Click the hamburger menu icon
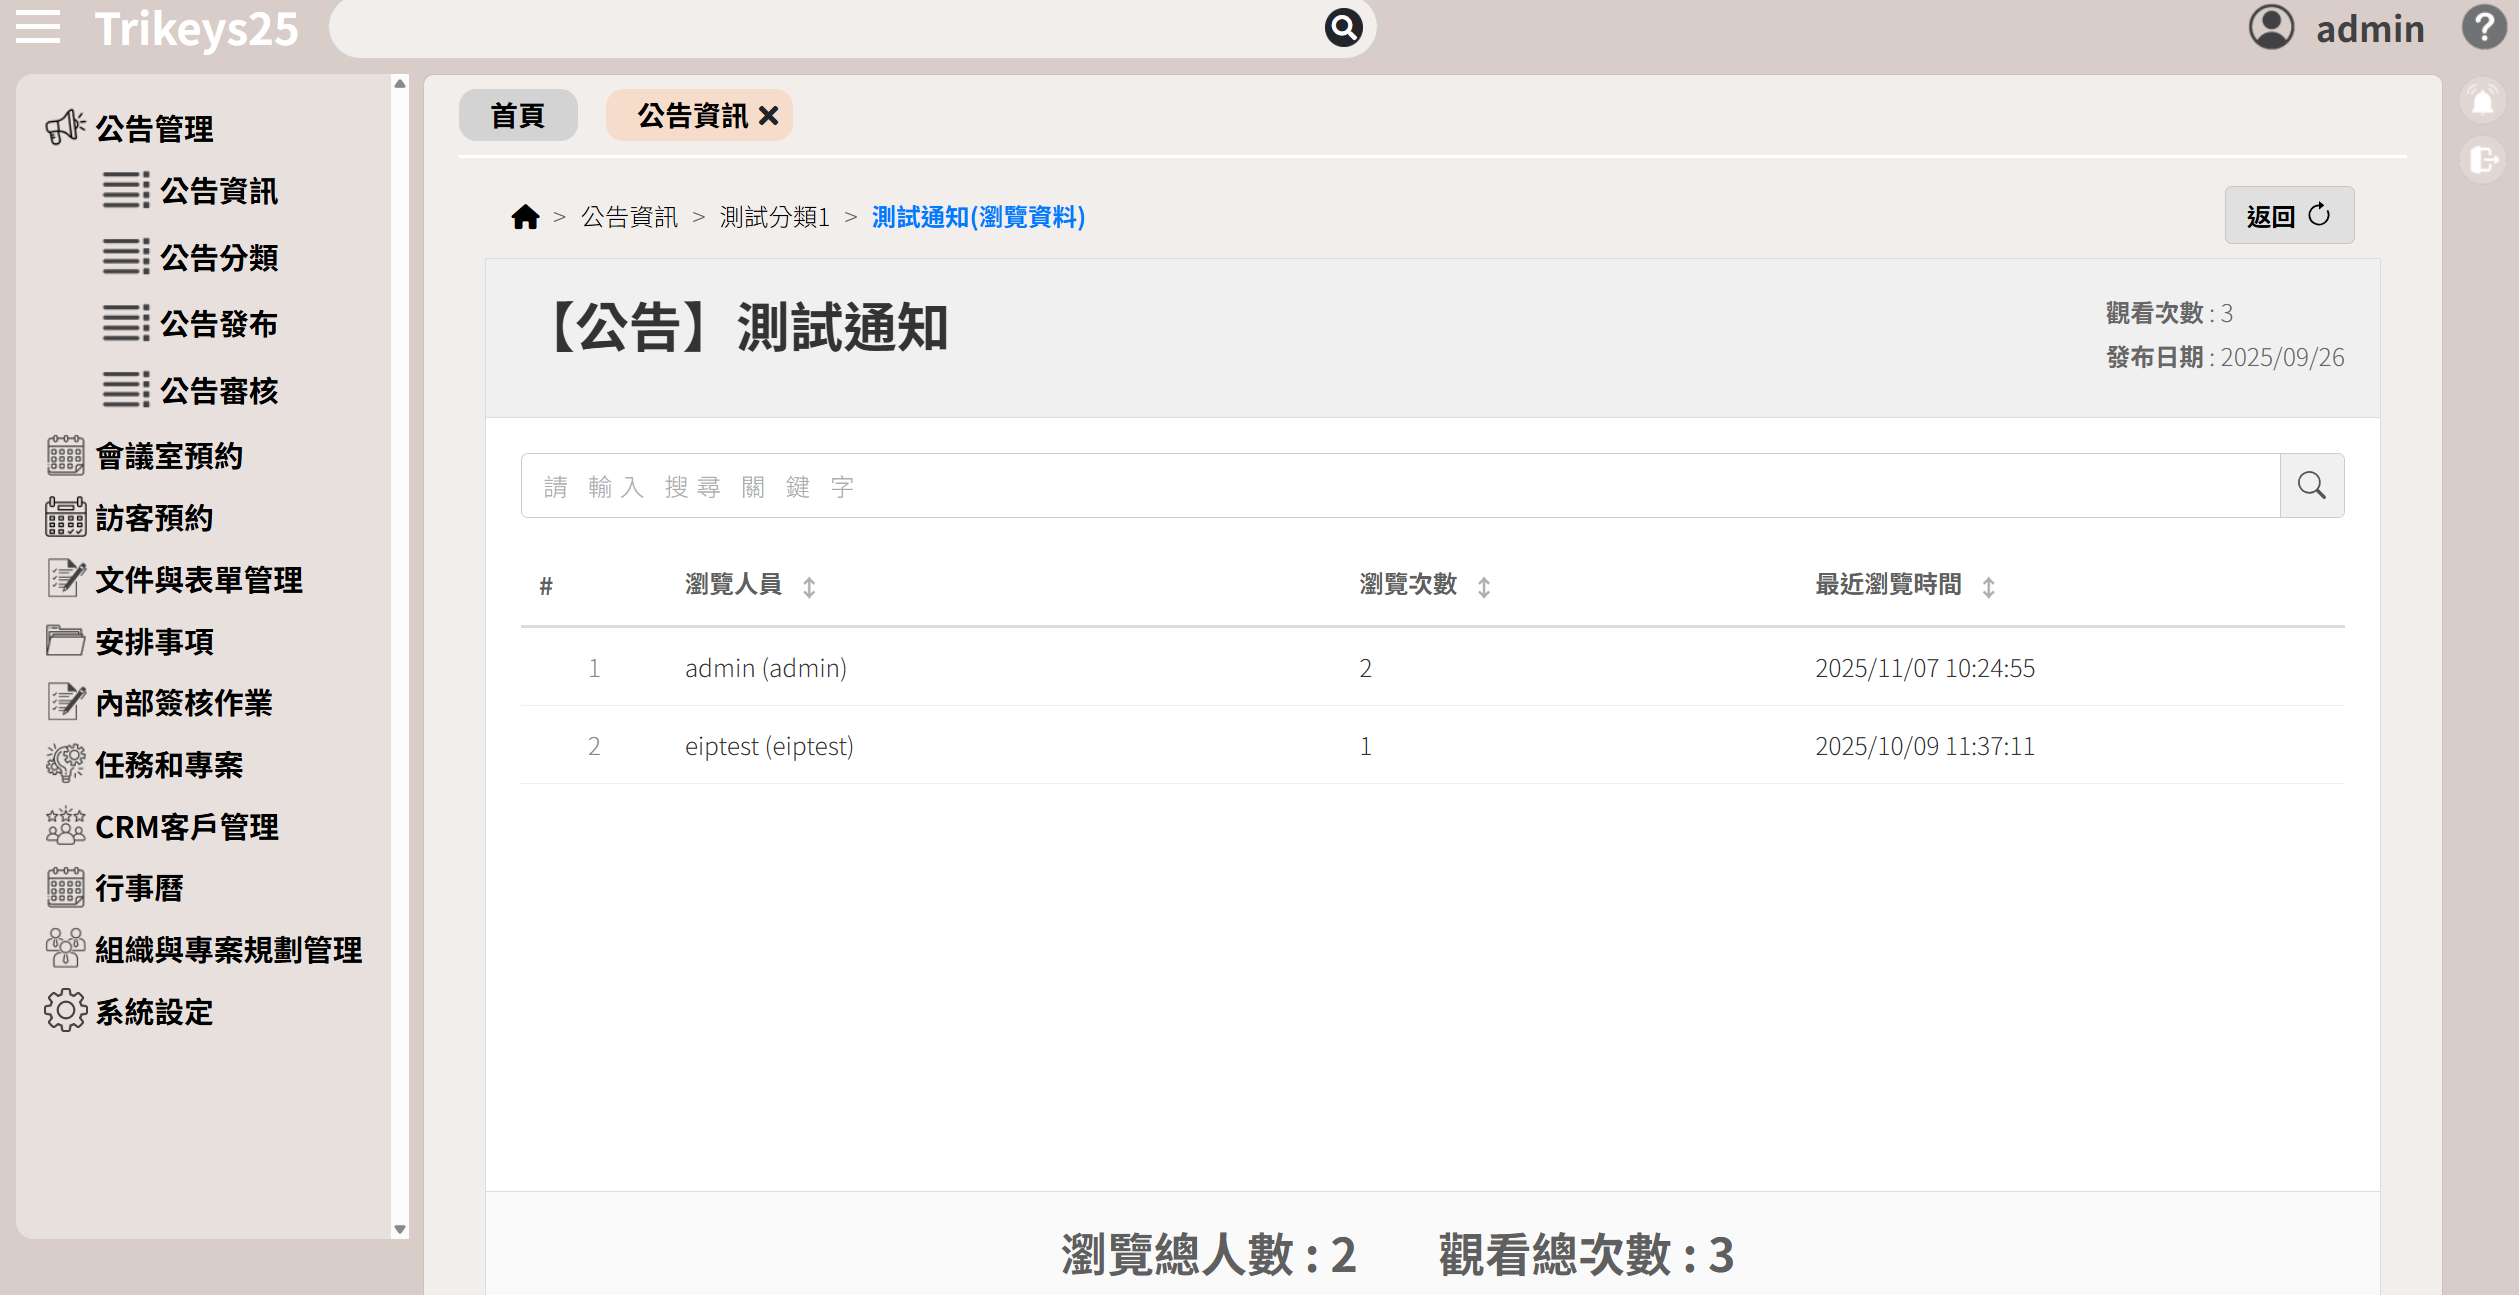Viewport: 2519px width, 1295px height. 38,27
